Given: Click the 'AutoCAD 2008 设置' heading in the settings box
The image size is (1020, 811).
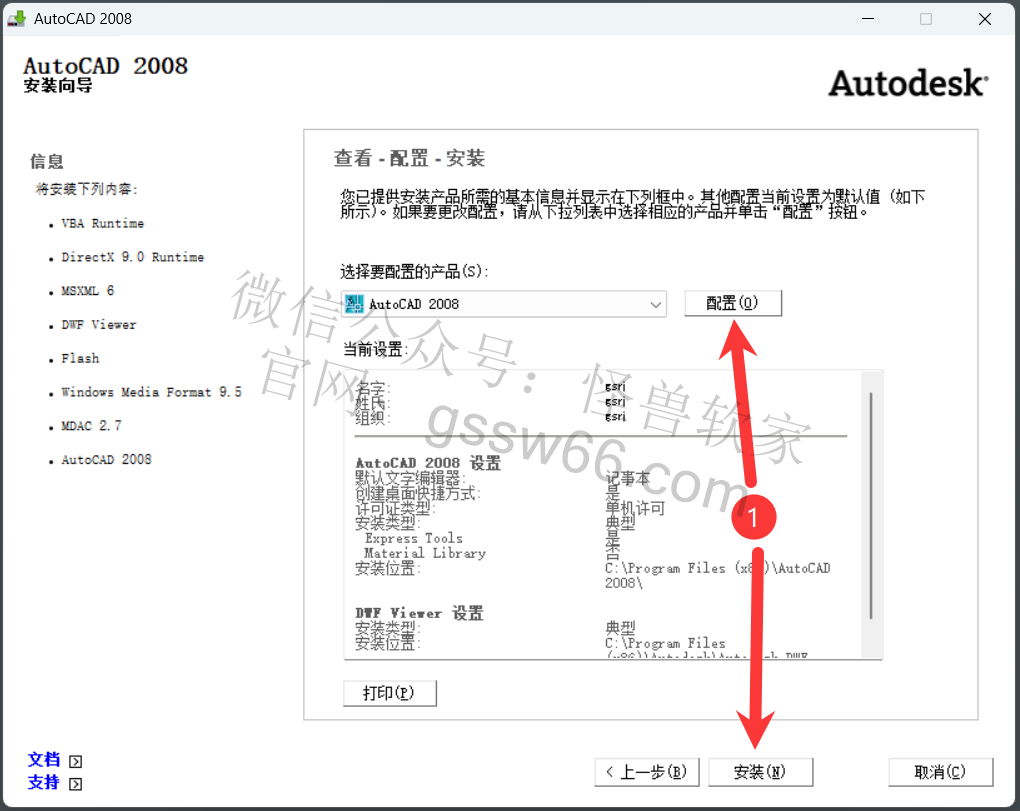Looking at the screenshot, I should pos(428,464).
